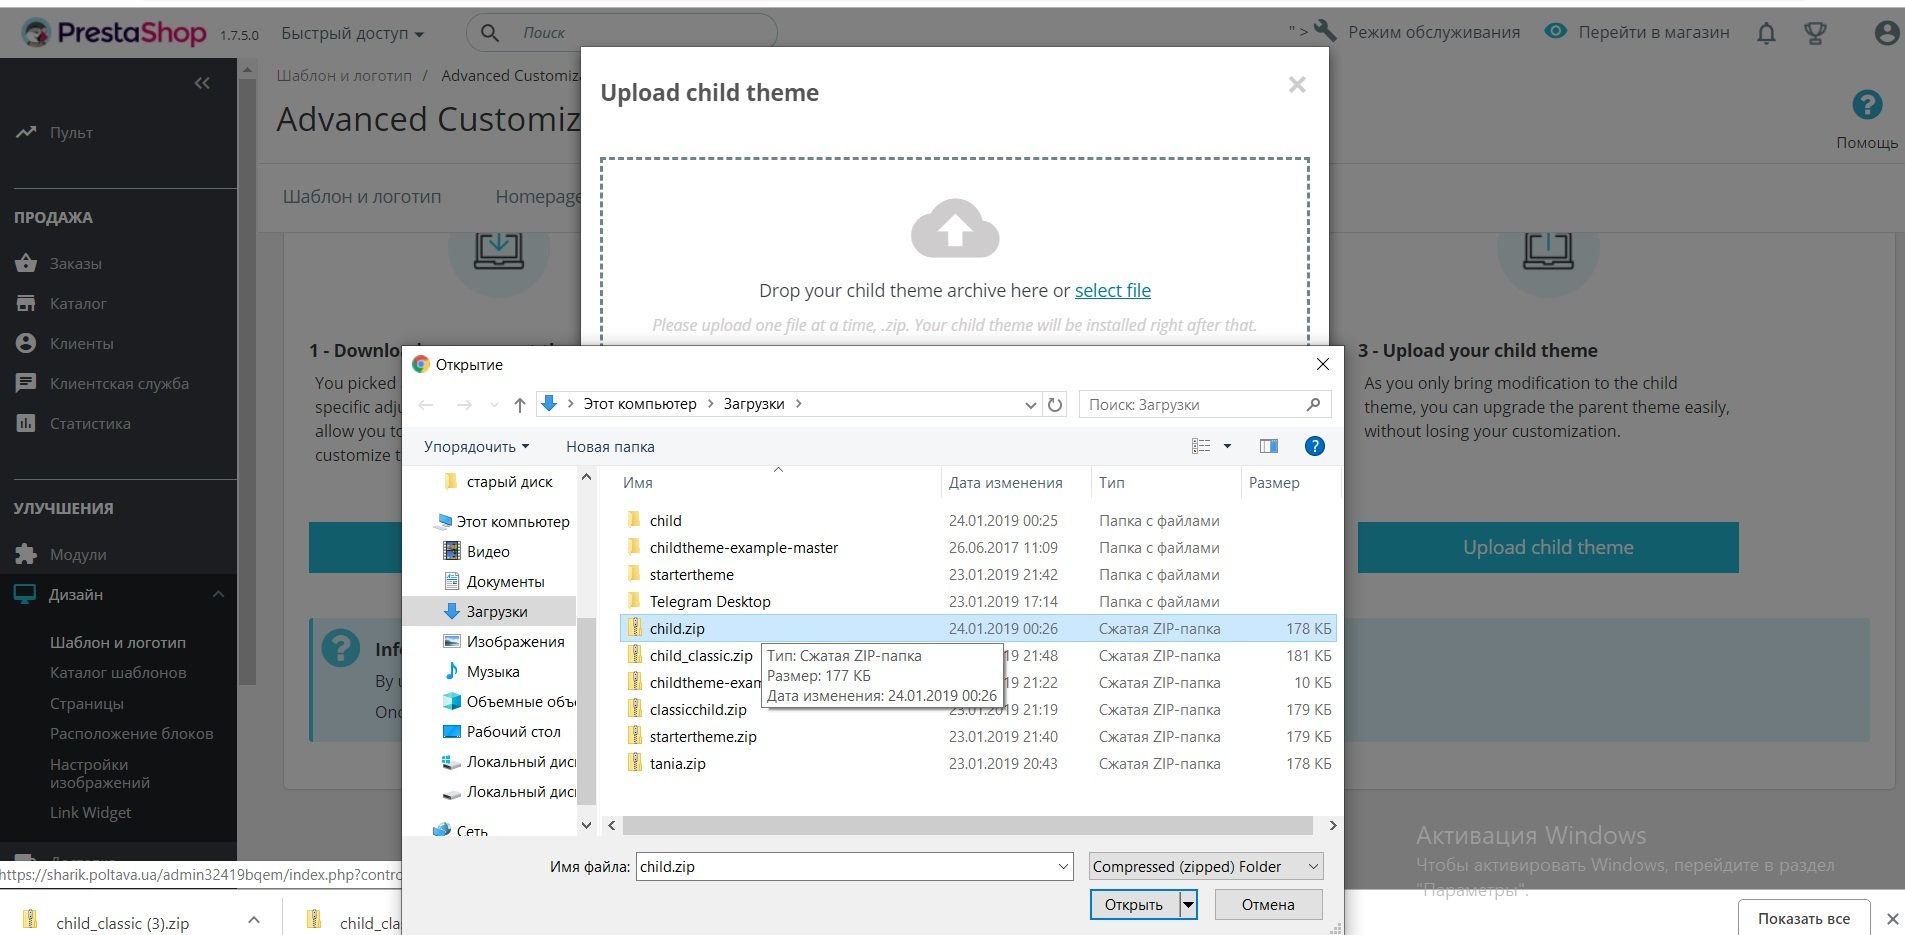
Task: Open the Помощь help icon
Action: (x=1866, y=105)
